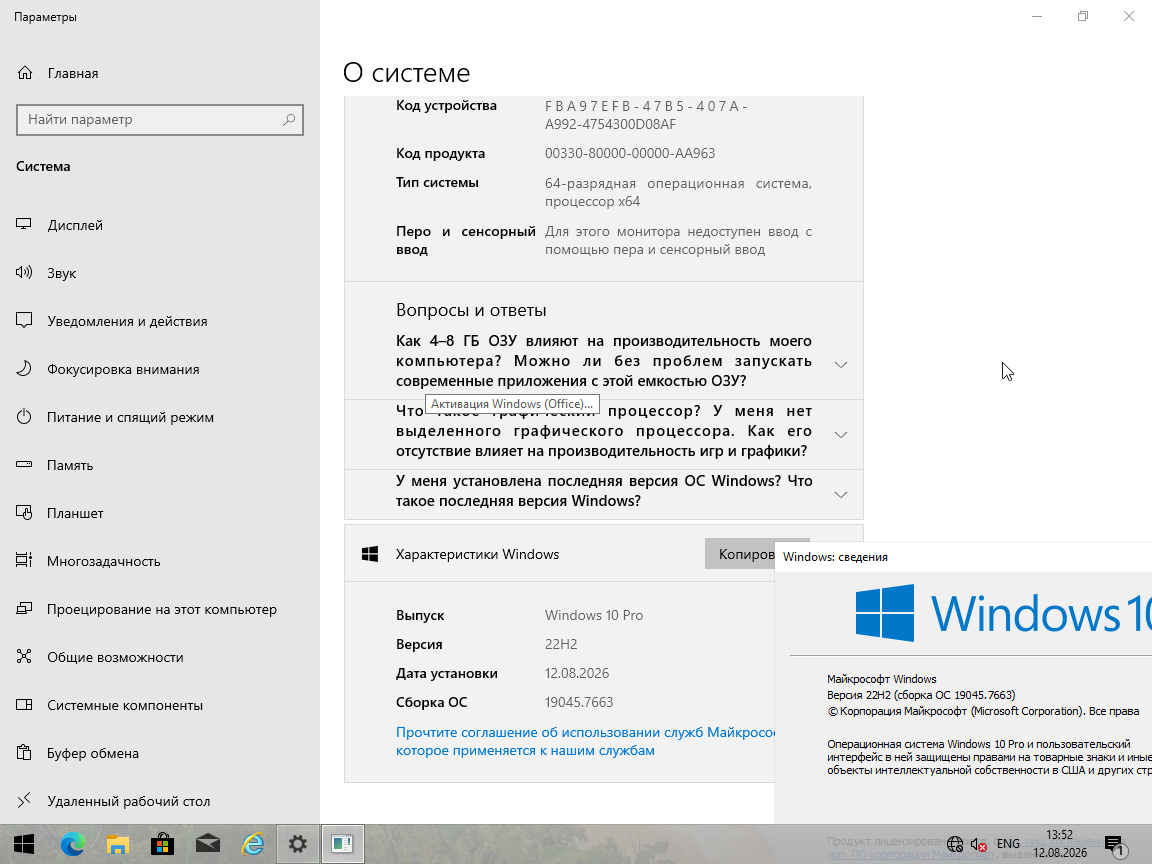Click the Вопросы и ответы heading
The height and width of the screenshot is (864, 1152).
pyautogui.click(x=471, y=310)
